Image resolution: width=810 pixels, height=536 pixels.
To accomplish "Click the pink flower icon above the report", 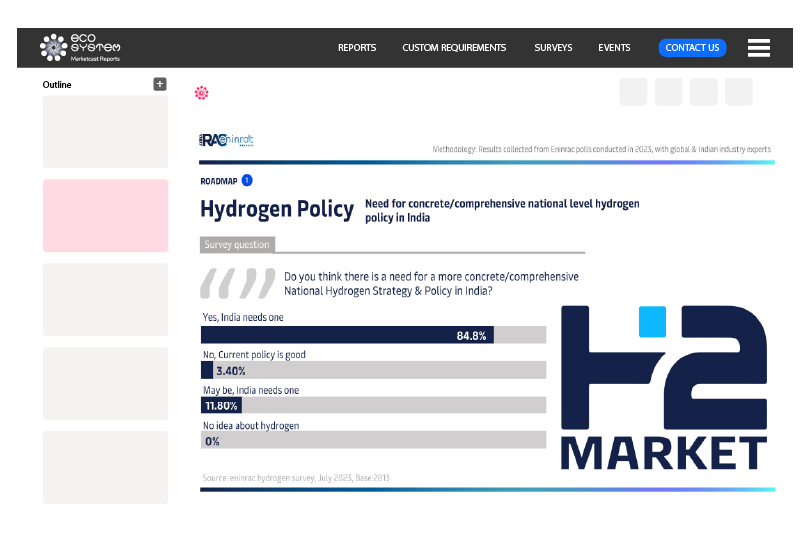I will (x=201, y=93).
